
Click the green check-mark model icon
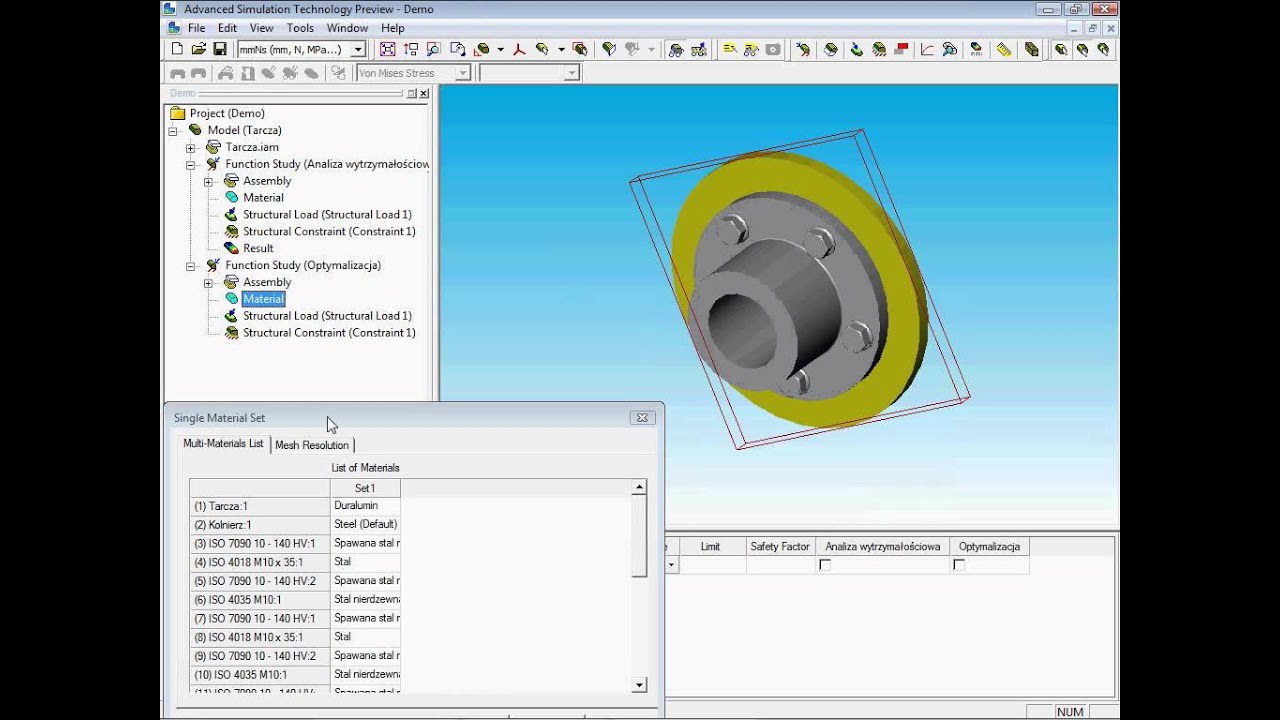pyautogui.click(x=609, y=49)
